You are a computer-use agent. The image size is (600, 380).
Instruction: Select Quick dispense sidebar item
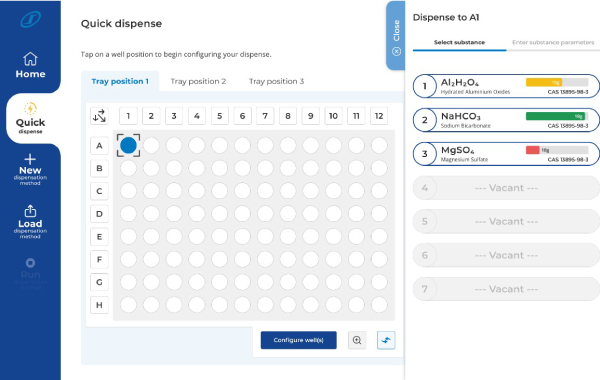(30, 119)
